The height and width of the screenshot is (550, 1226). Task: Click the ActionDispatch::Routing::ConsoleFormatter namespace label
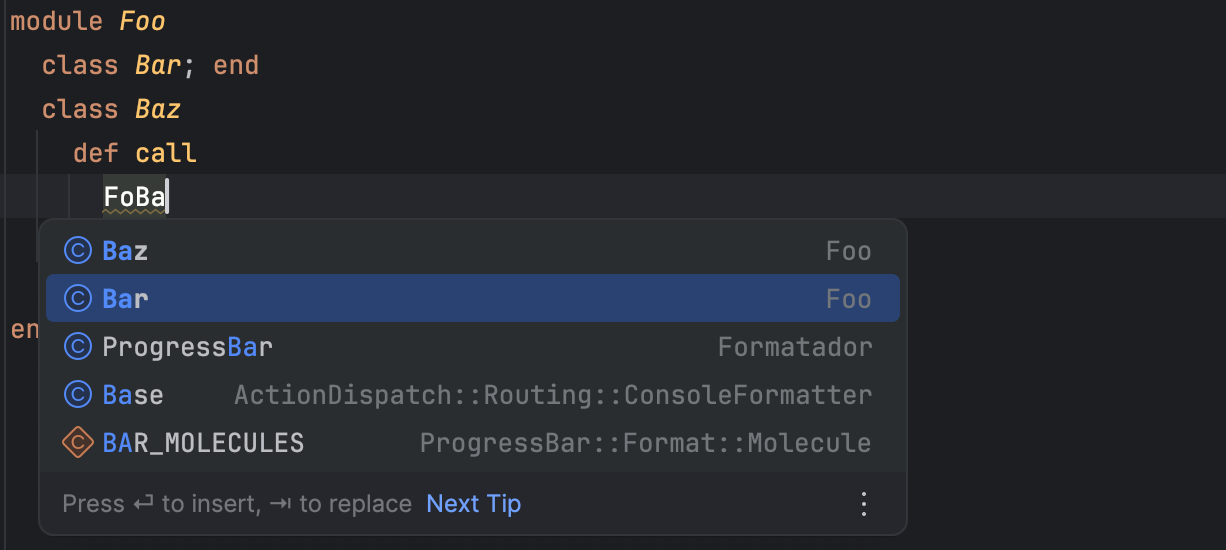tap(553, 395)
